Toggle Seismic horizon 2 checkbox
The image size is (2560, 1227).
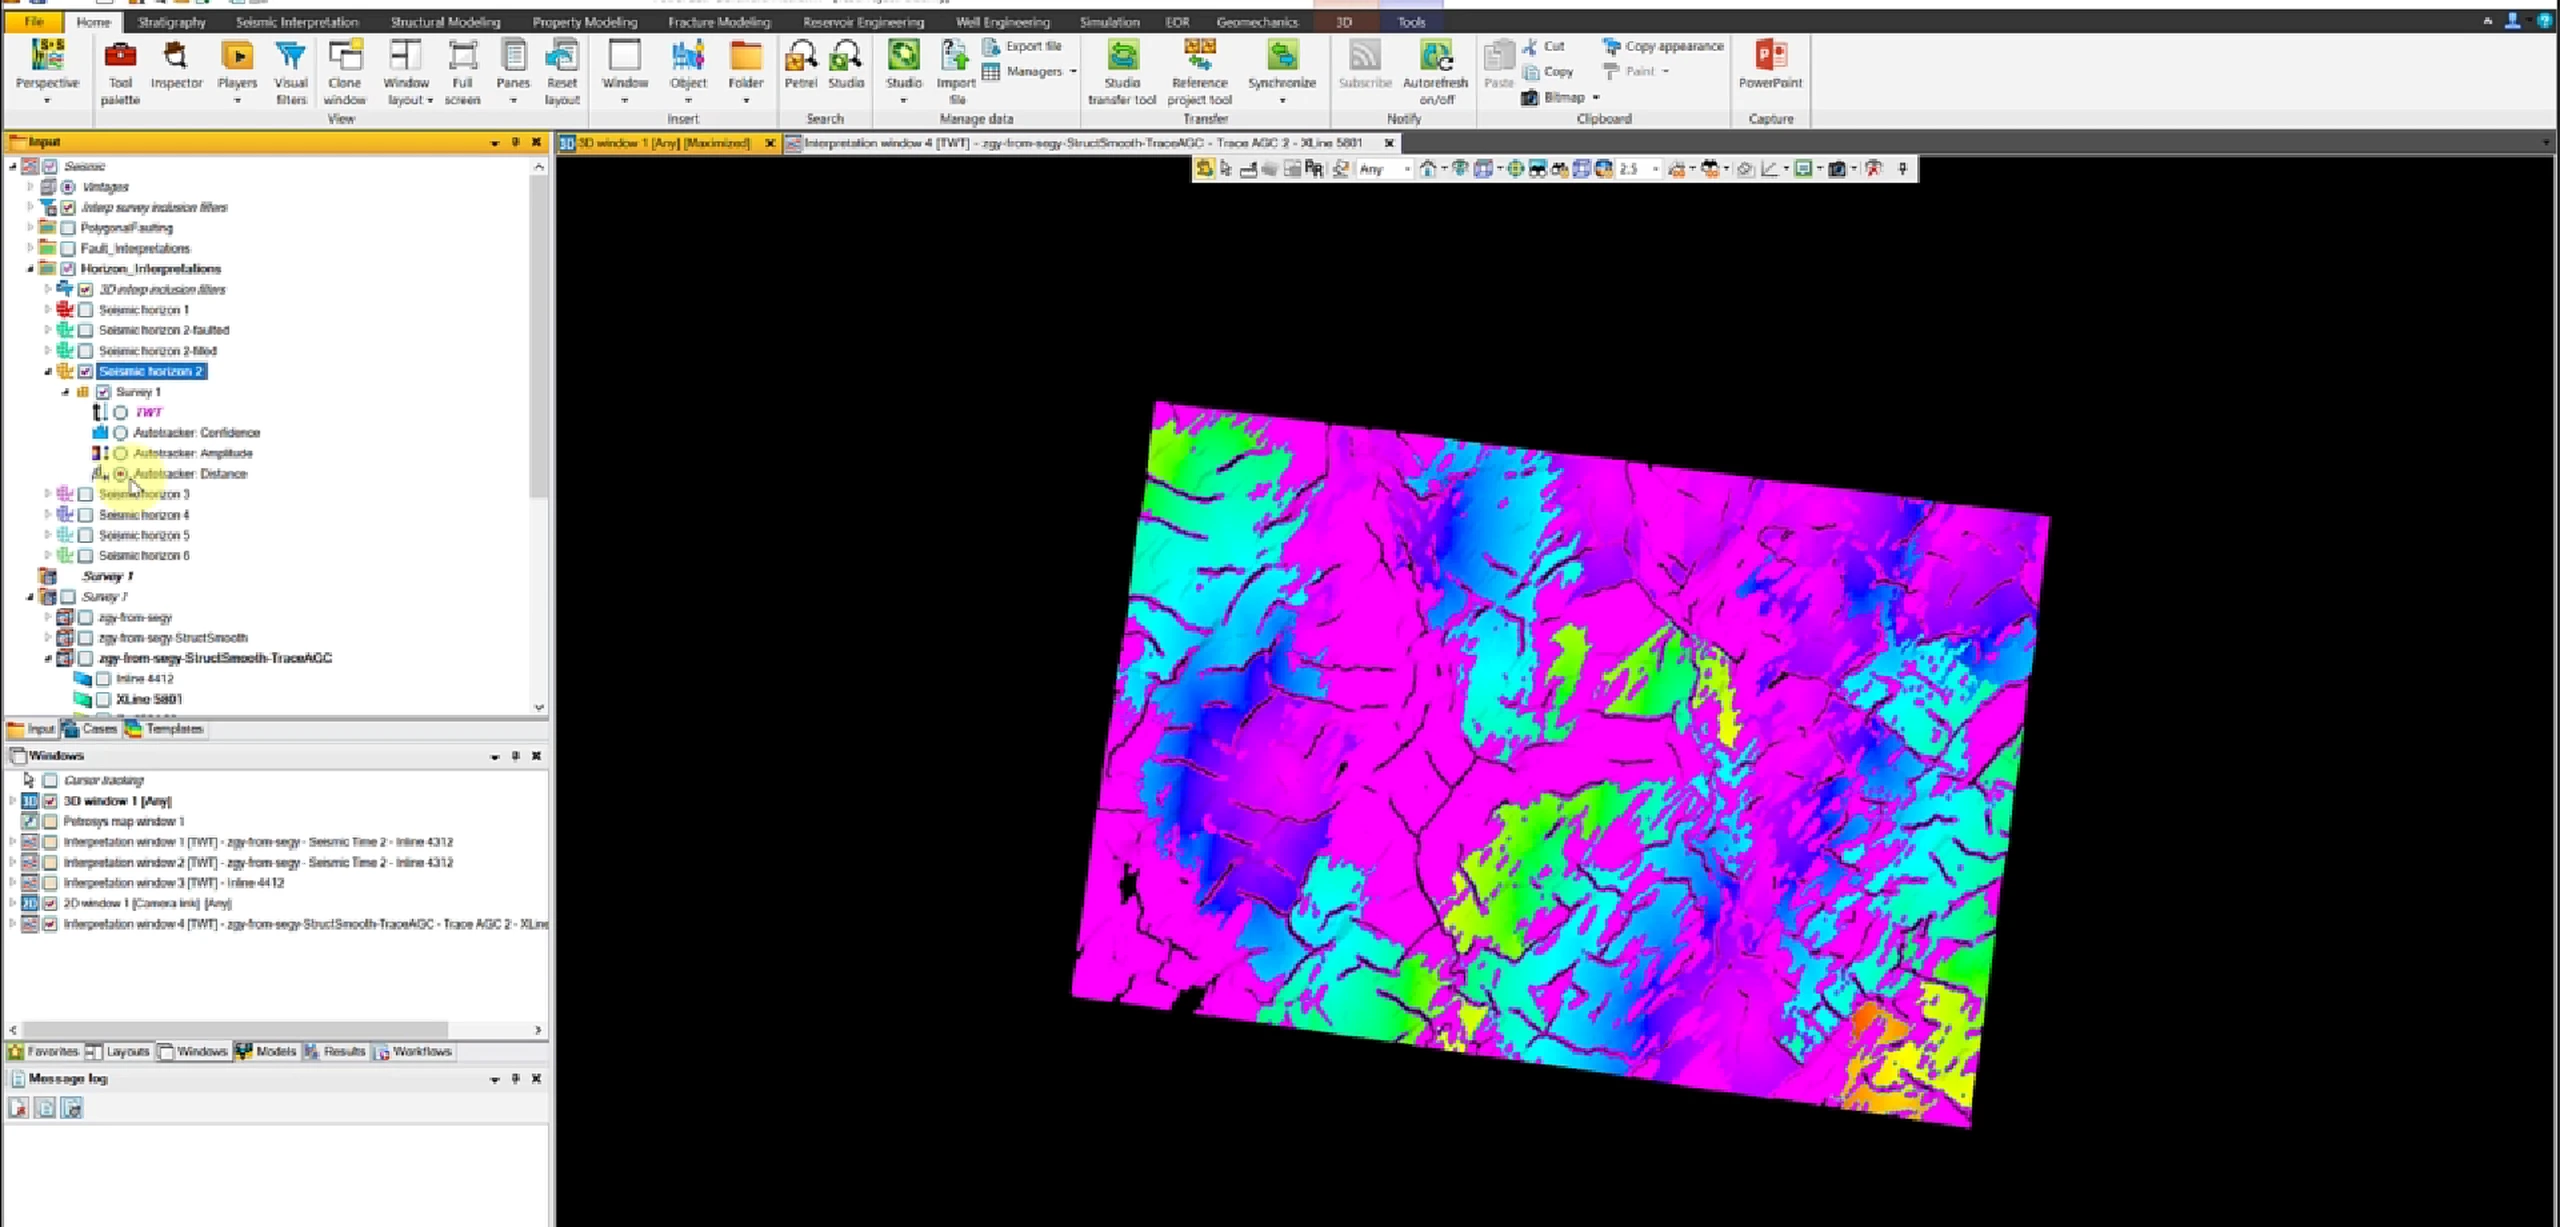[x=86, y=371]
